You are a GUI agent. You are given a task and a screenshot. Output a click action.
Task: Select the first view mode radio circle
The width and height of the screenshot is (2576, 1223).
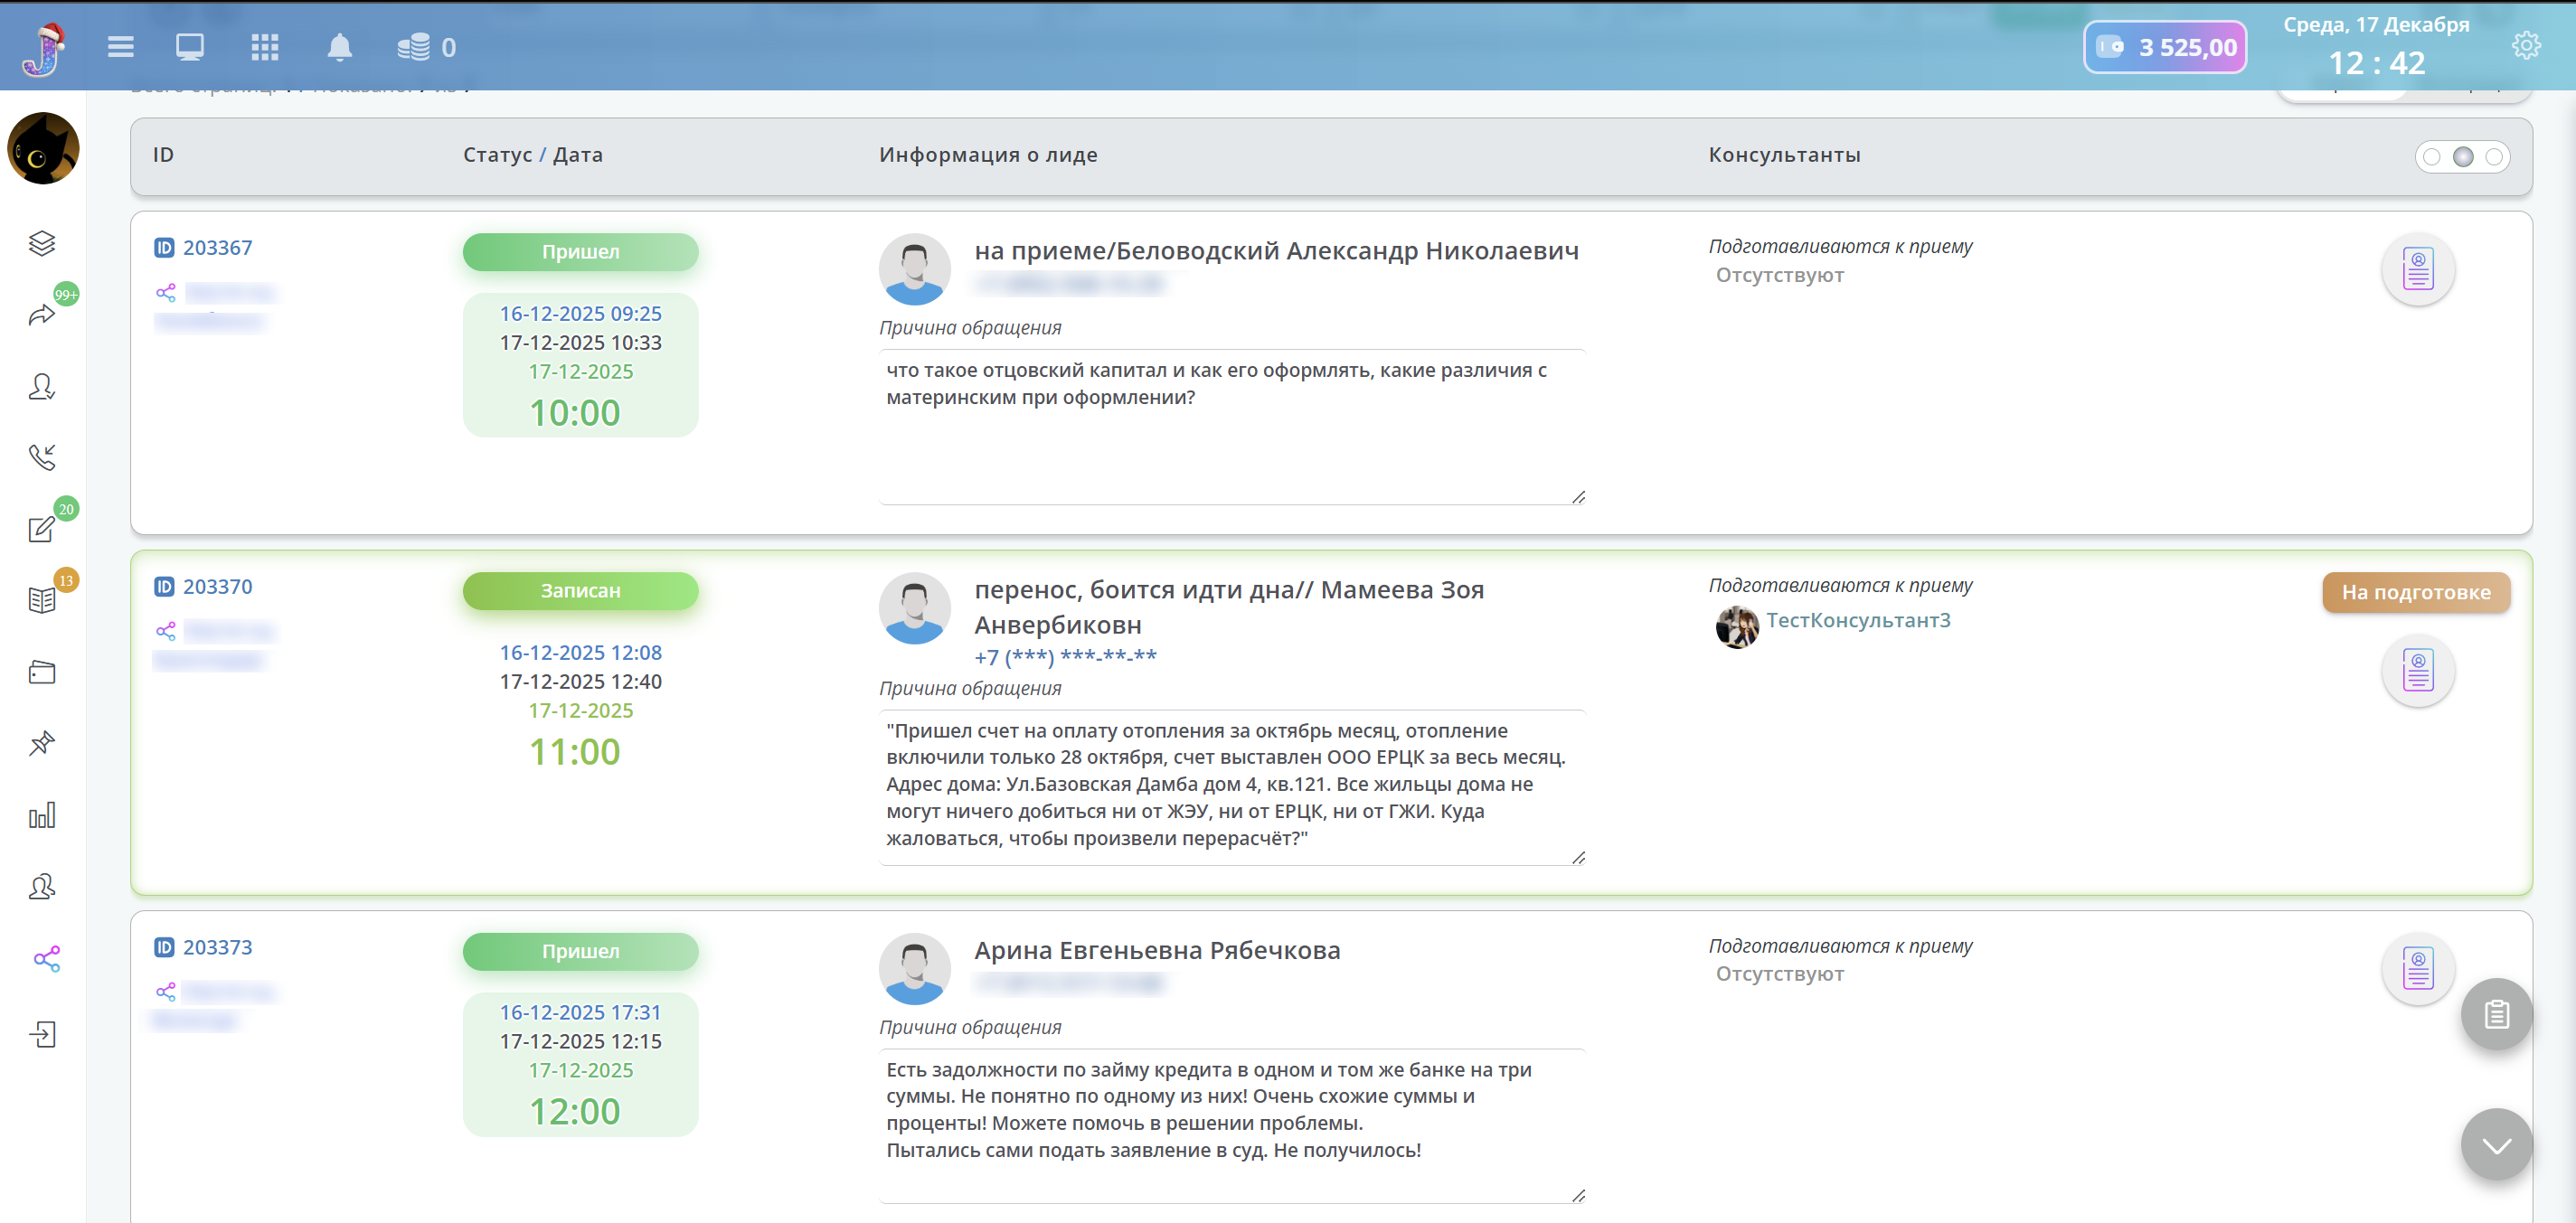point(2432,157)
